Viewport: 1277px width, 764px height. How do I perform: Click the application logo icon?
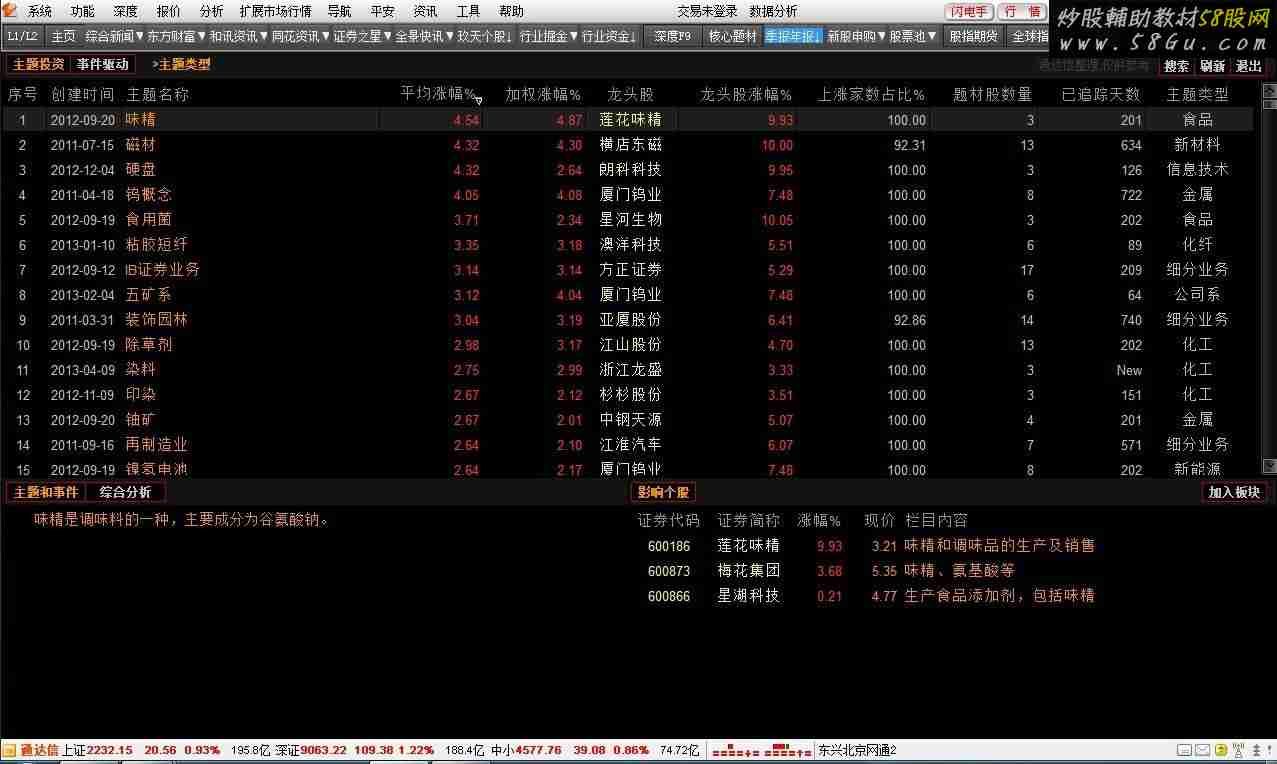click(x=10, y=11)
